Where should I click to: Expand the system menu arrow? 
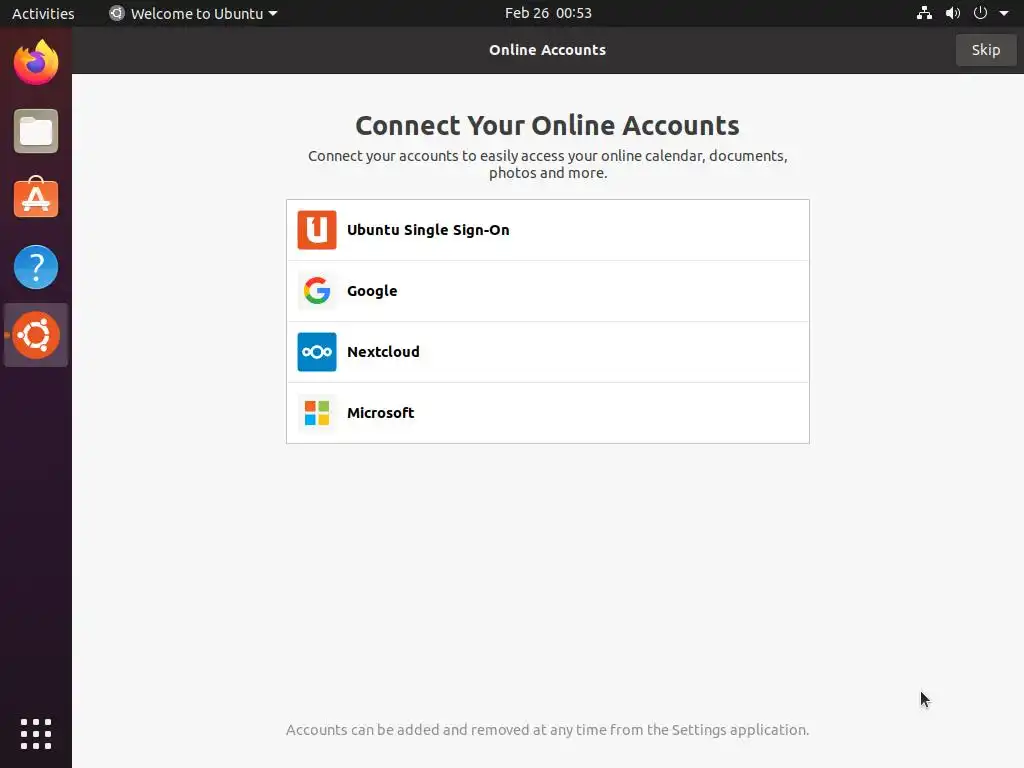pyautogui.click(x=1004, y=13)
